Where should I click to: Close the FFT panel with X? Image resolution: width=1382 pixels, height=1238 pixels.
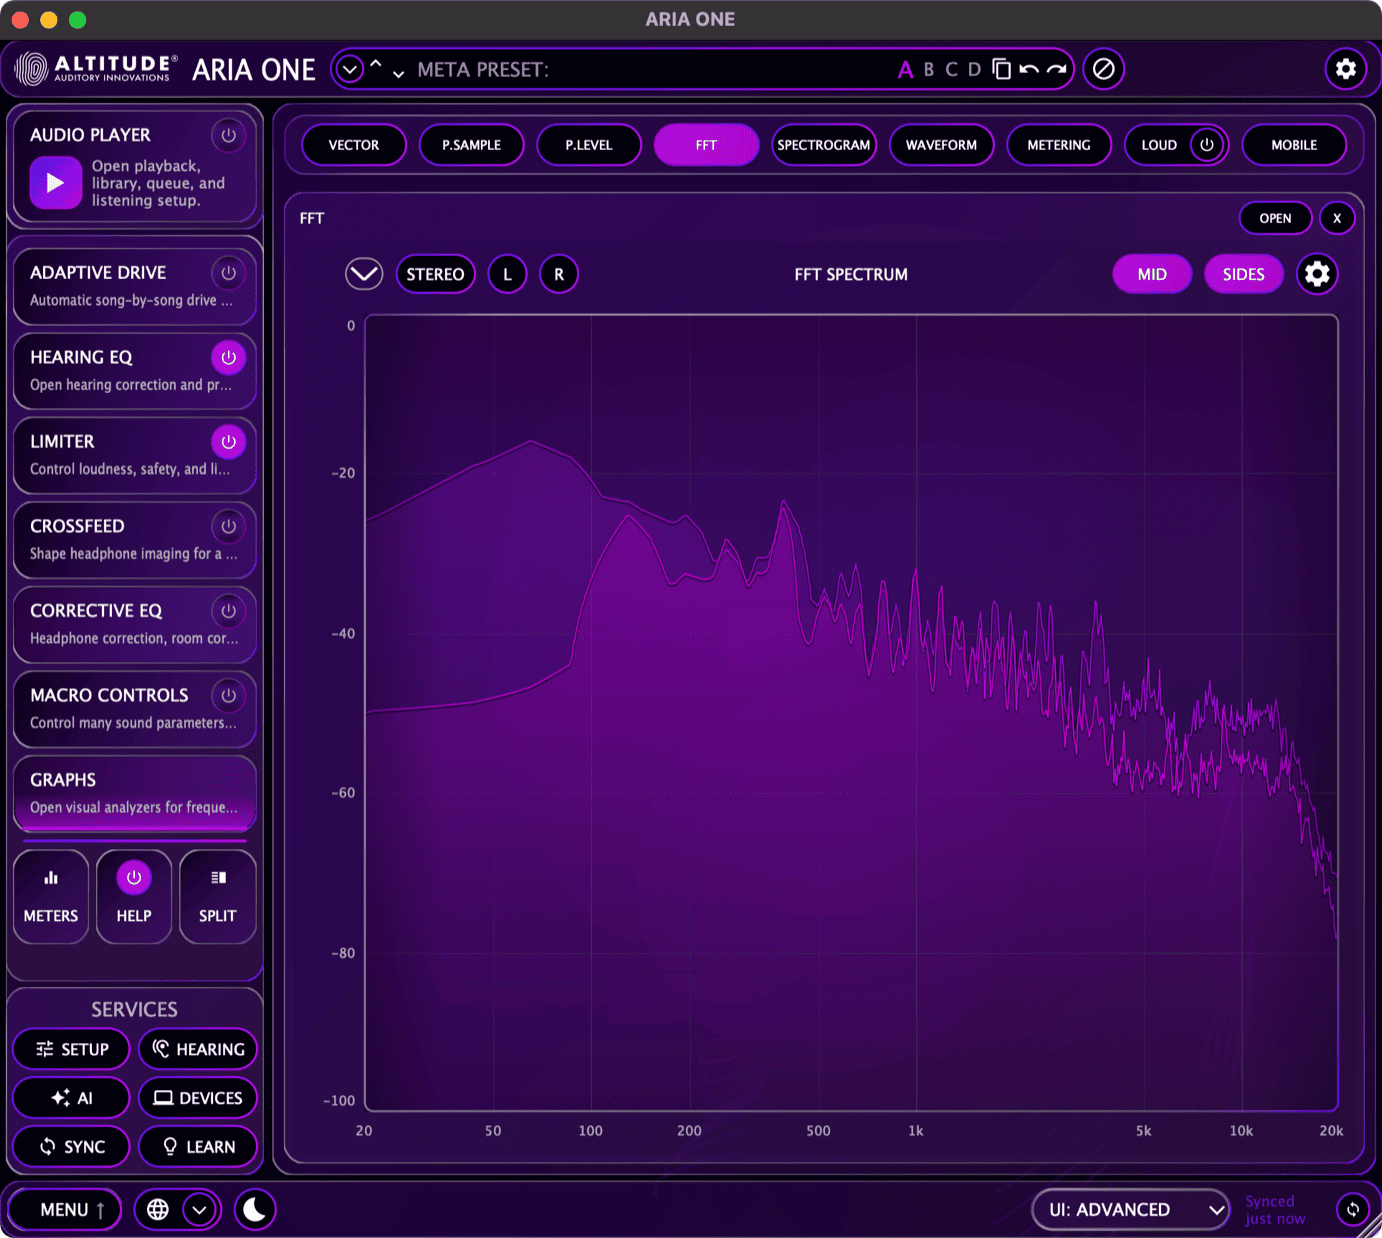(1337, 218)
